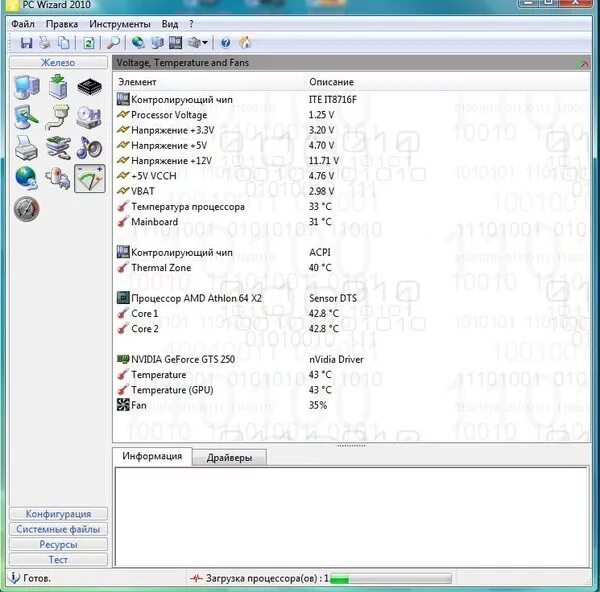Select the Voltage and Temperature gauge icon

pos(90,178)
